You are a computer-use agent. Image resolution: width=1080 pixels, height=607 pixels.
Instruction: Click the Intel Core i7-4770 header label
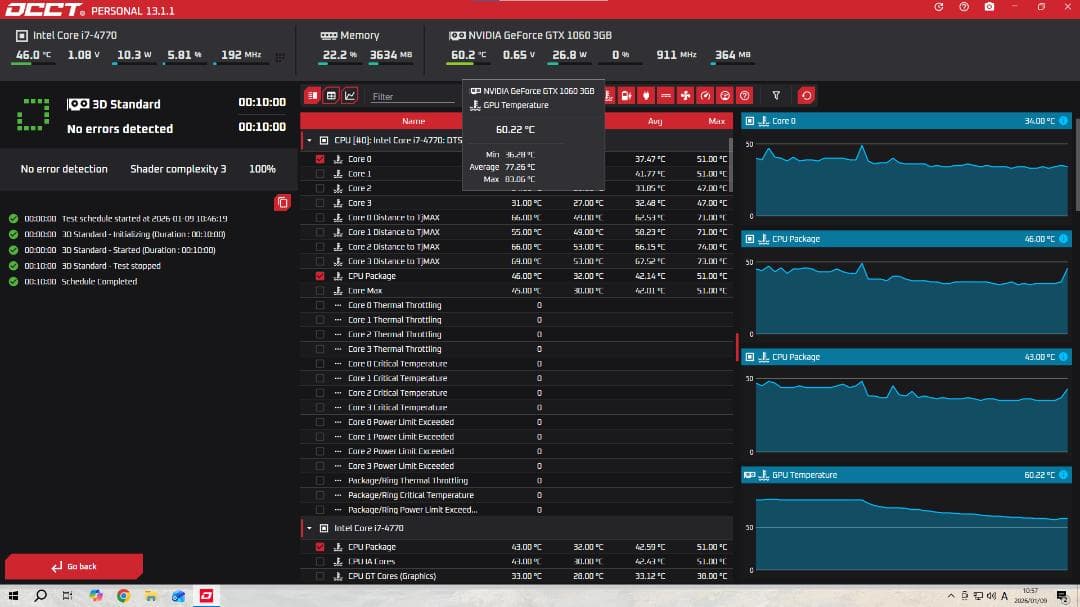(75, 35)
